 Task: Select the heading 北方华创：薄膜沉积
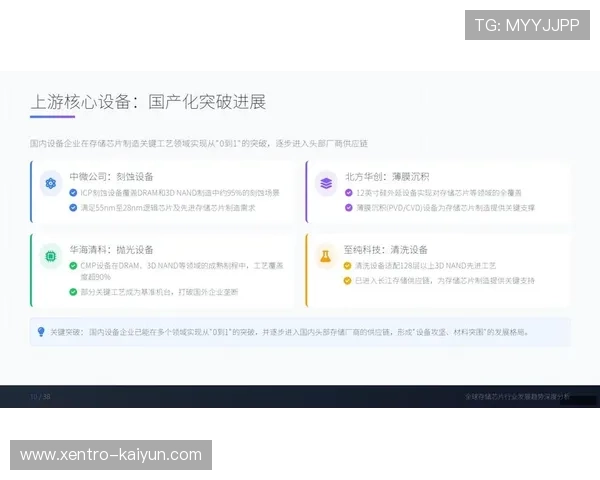point(387,177)
